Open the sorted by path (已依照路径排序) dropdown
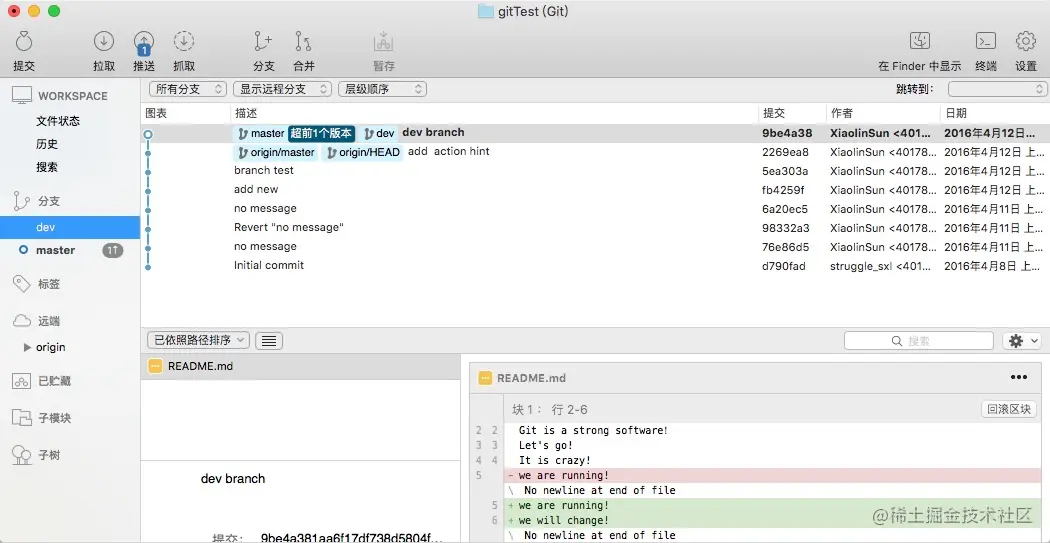This screenshot has height=543, width=1050. pos(198,340)
